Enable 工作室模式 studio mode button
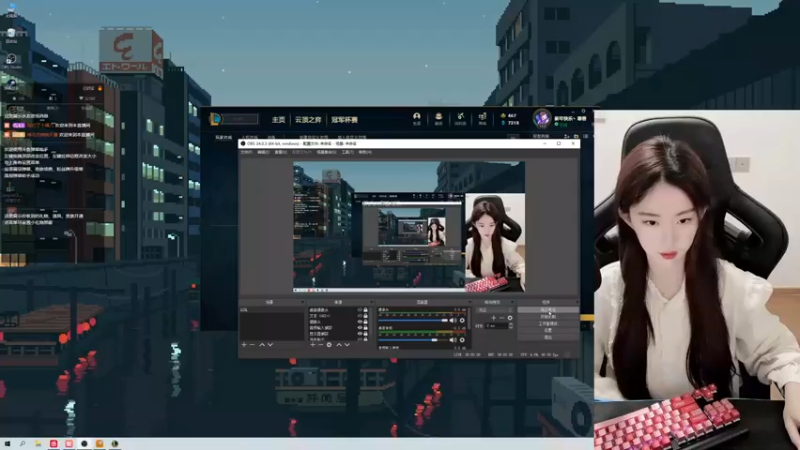The width and height of the screenshot is (800, 450). coord(548,323)
